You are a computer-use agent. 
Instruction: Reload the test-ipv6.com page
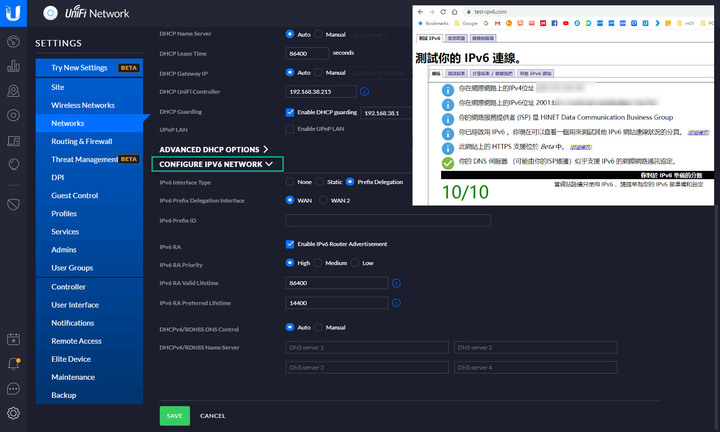click(x=443, y=12)
